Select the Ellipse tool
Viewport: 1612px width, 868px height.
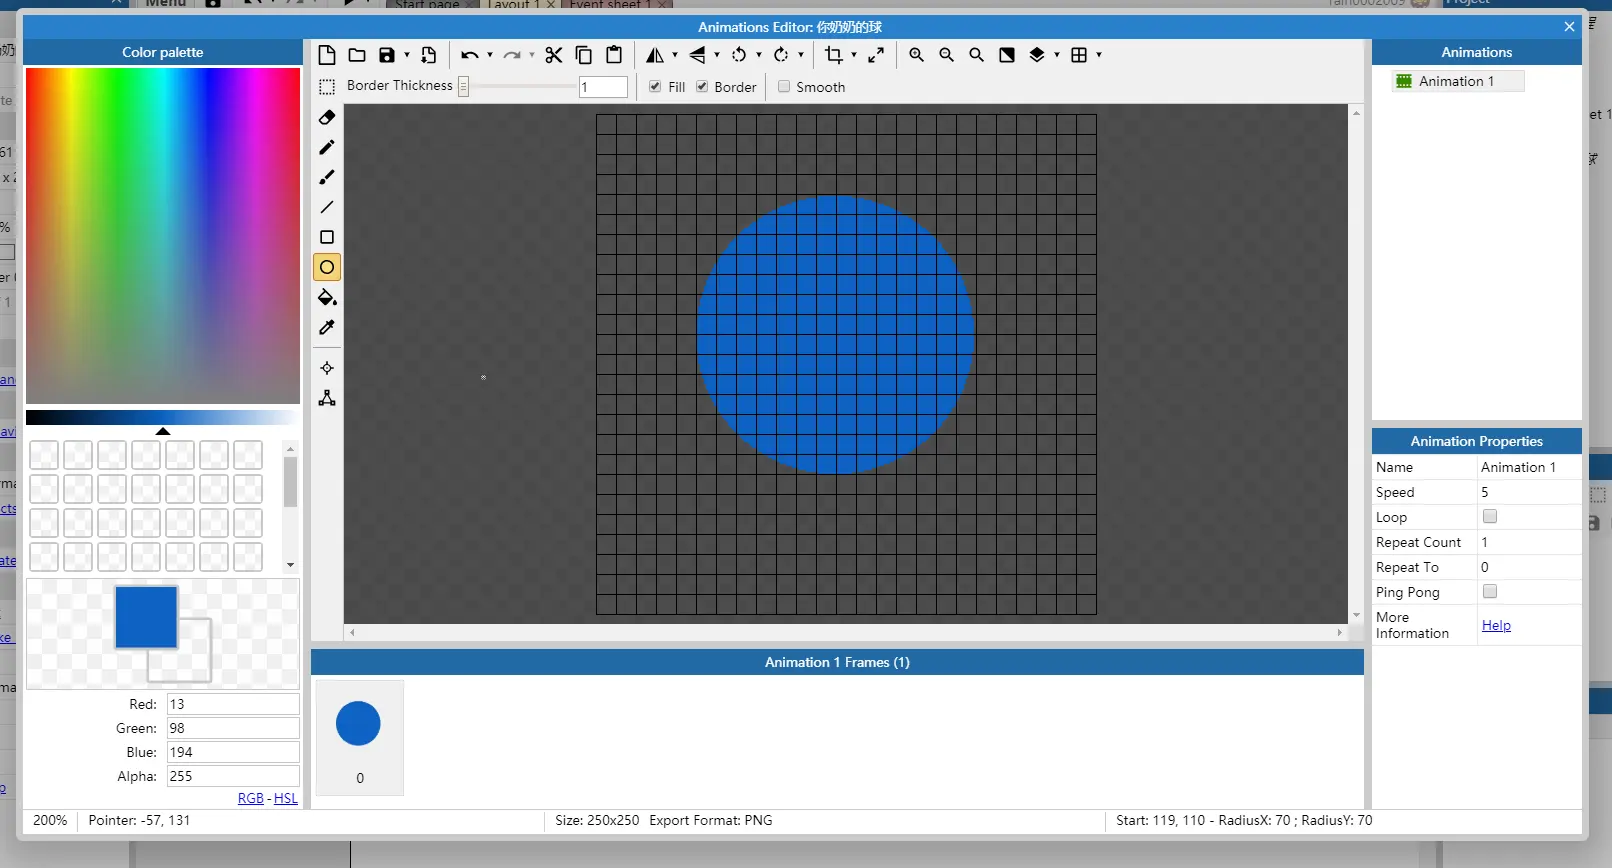[327, 267]
